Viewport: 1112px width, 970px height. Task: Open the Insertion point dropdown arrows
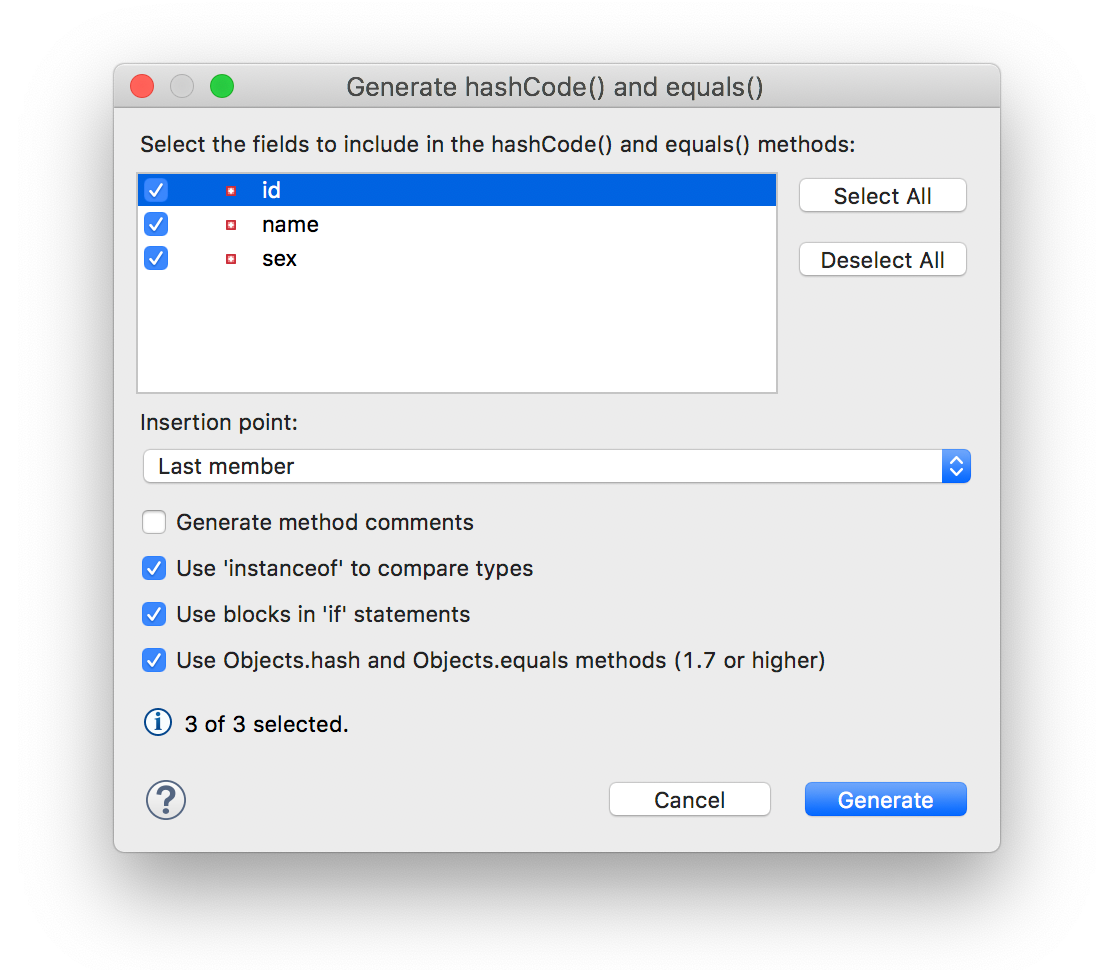point(956,466)
